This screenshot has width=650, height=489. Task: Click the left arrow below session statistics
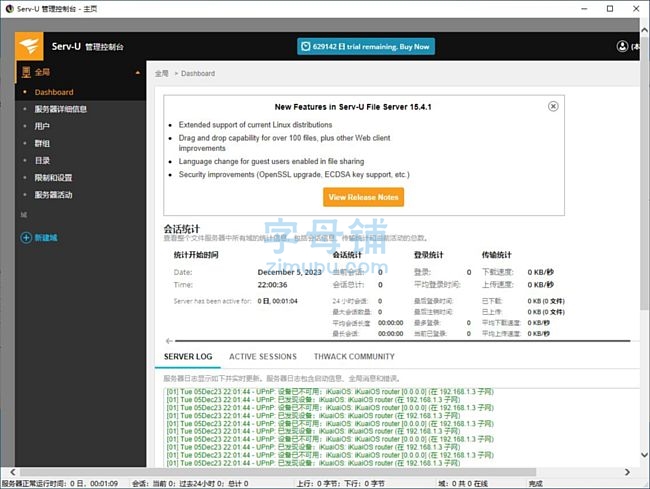point(169,341)
